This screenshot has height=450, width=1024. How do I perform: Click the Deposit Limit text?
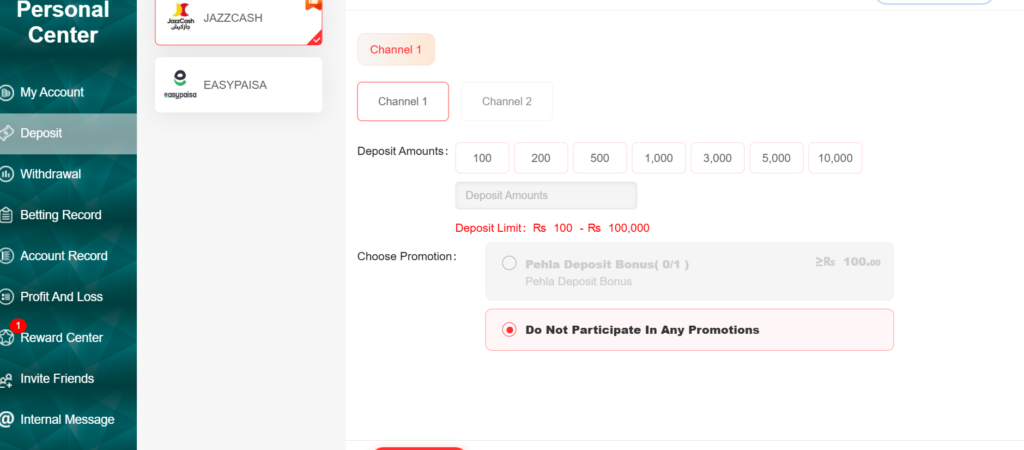(x=552, y=228)
